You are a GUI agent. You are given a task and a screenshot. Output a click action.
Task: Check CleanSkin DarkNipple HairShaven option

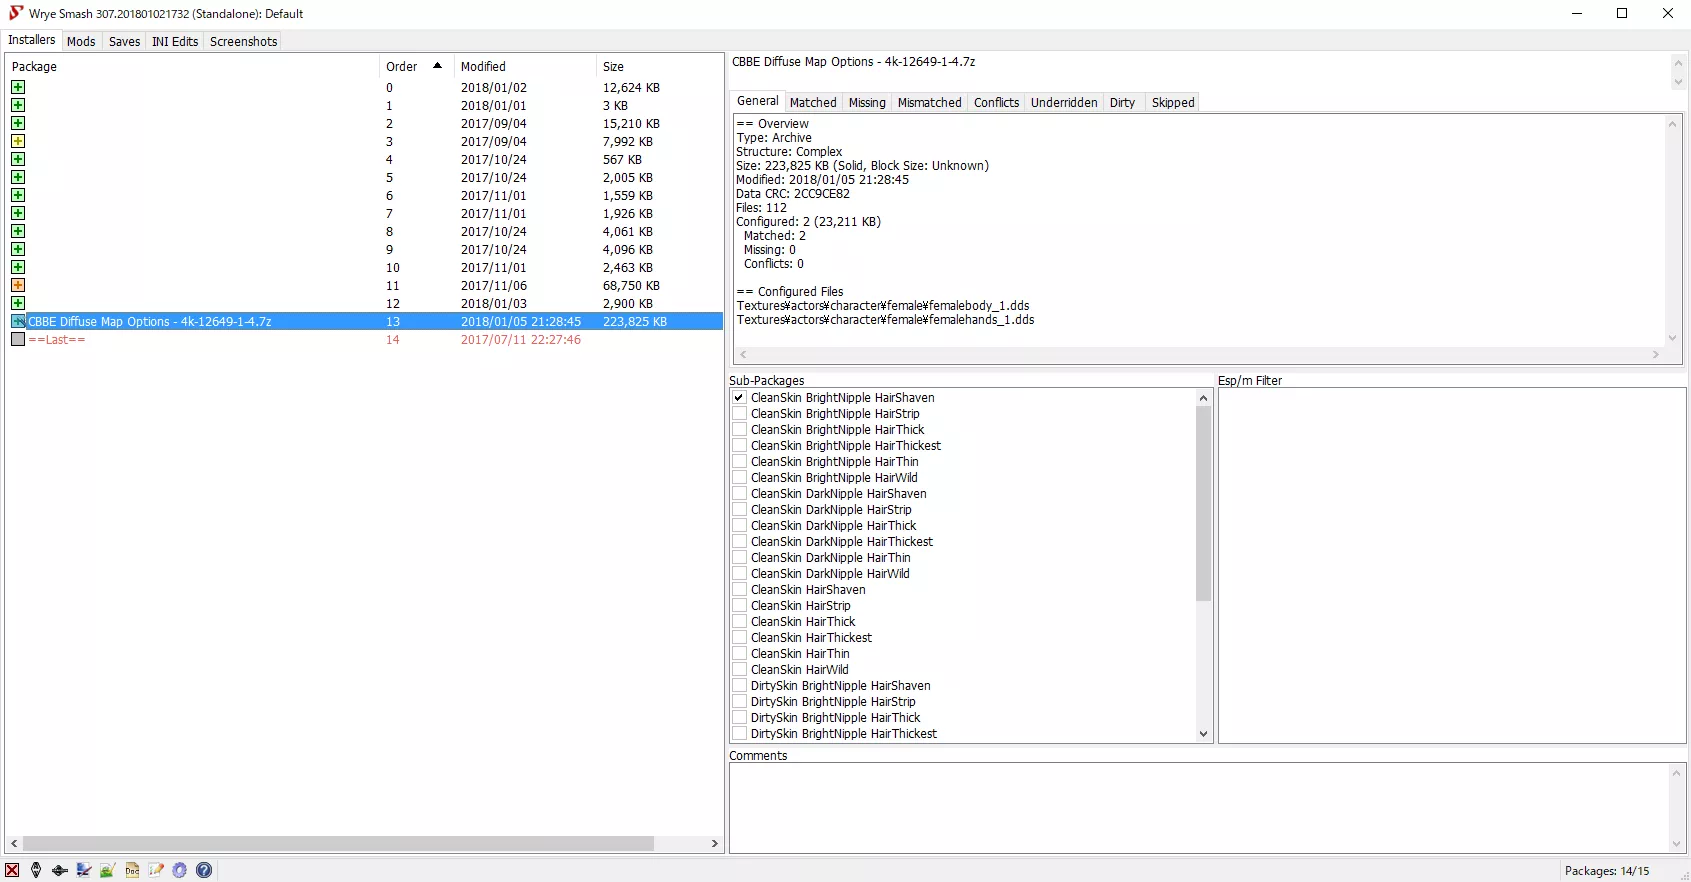tap(740, 493)
